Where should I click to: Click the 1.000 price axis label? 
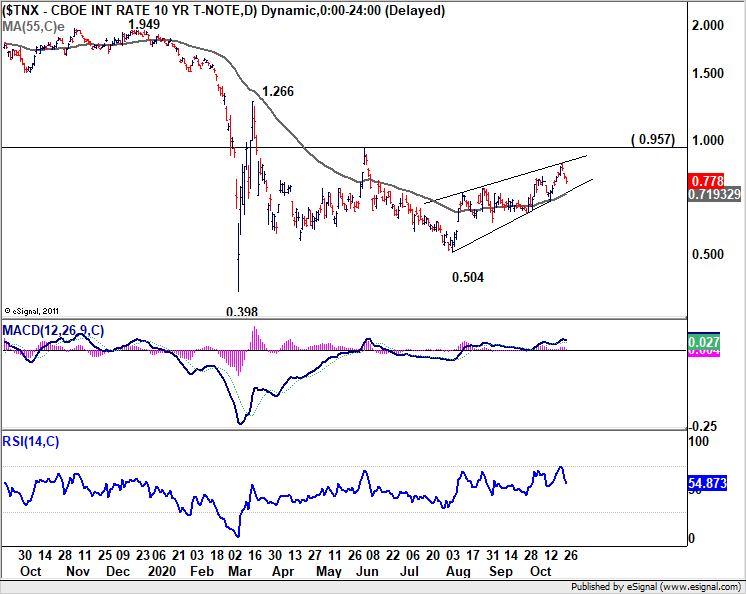[707, 140]
